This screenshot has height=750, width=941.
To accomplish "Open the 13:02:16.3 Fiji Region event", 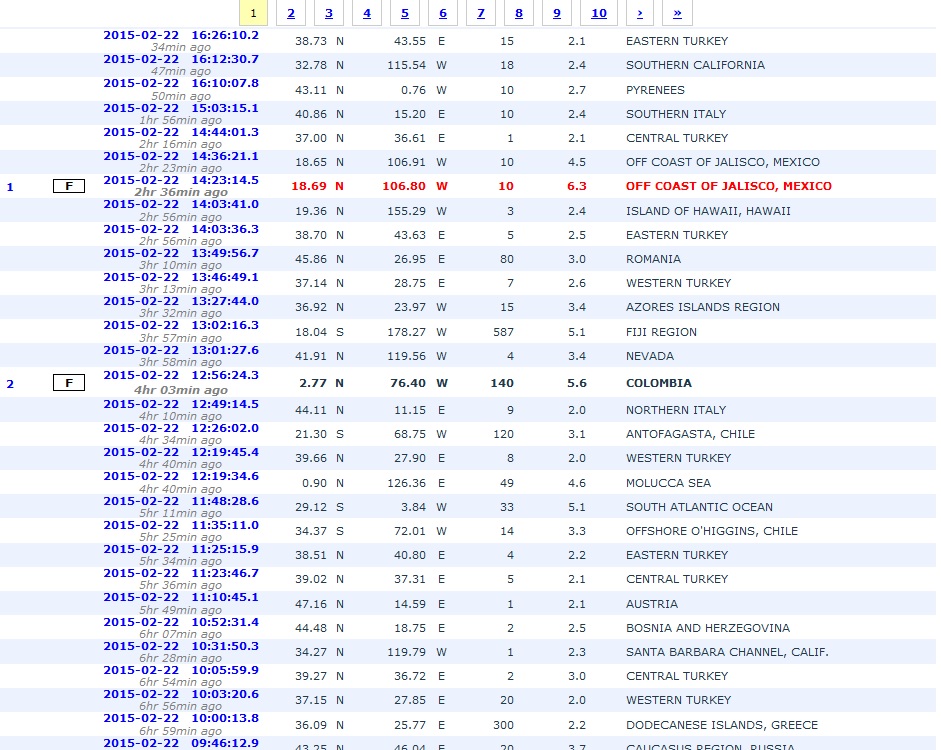I will click(181, 325).
